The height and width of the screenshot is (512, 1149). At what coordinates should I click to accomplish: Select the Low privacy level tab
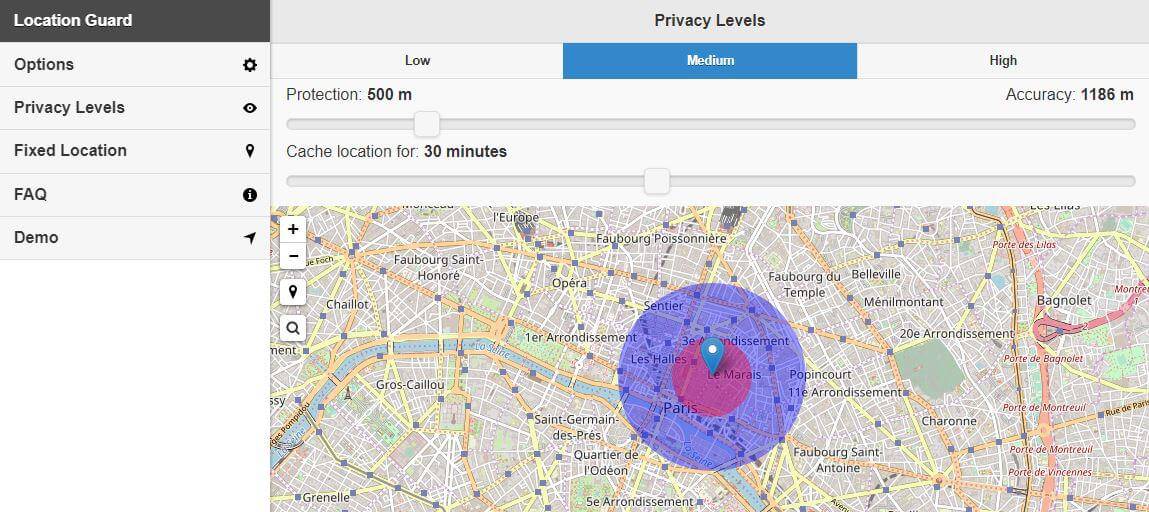click(417, 61)
